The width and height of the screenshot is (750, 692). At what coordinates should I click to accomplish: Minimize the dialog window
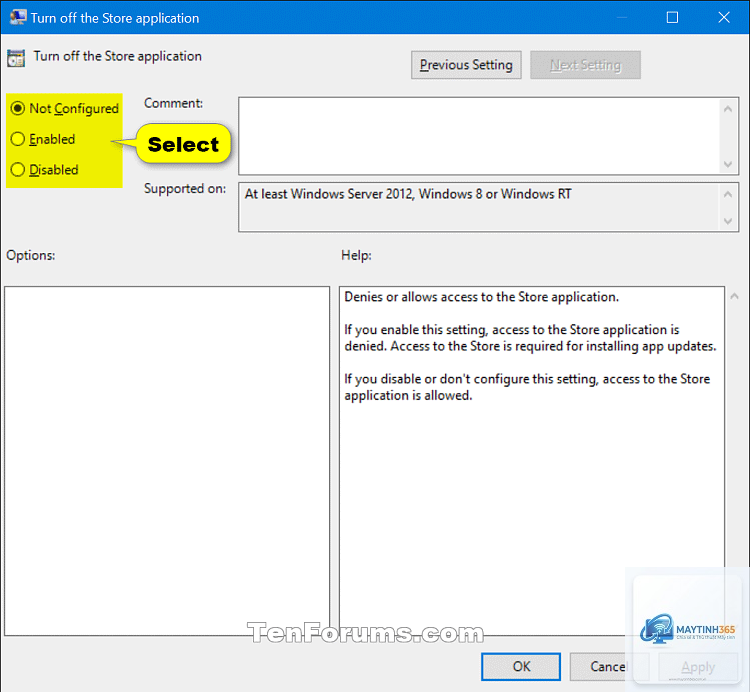click(x=621, y=18)
